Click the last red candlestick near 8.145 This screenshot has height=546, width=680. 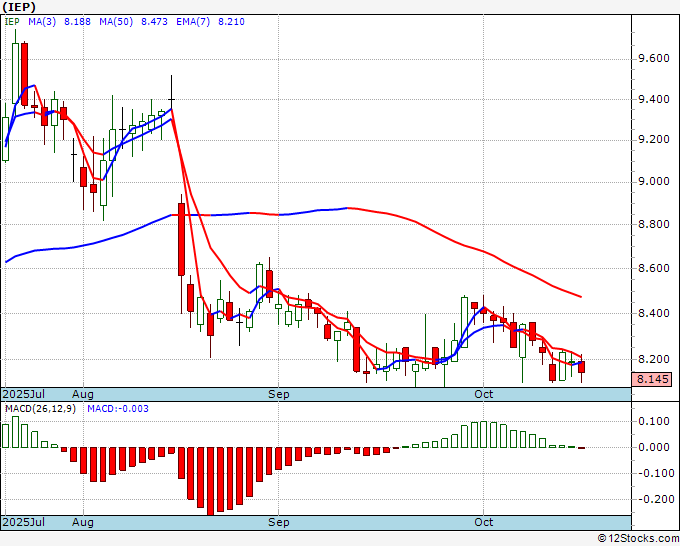click(582, 367)
